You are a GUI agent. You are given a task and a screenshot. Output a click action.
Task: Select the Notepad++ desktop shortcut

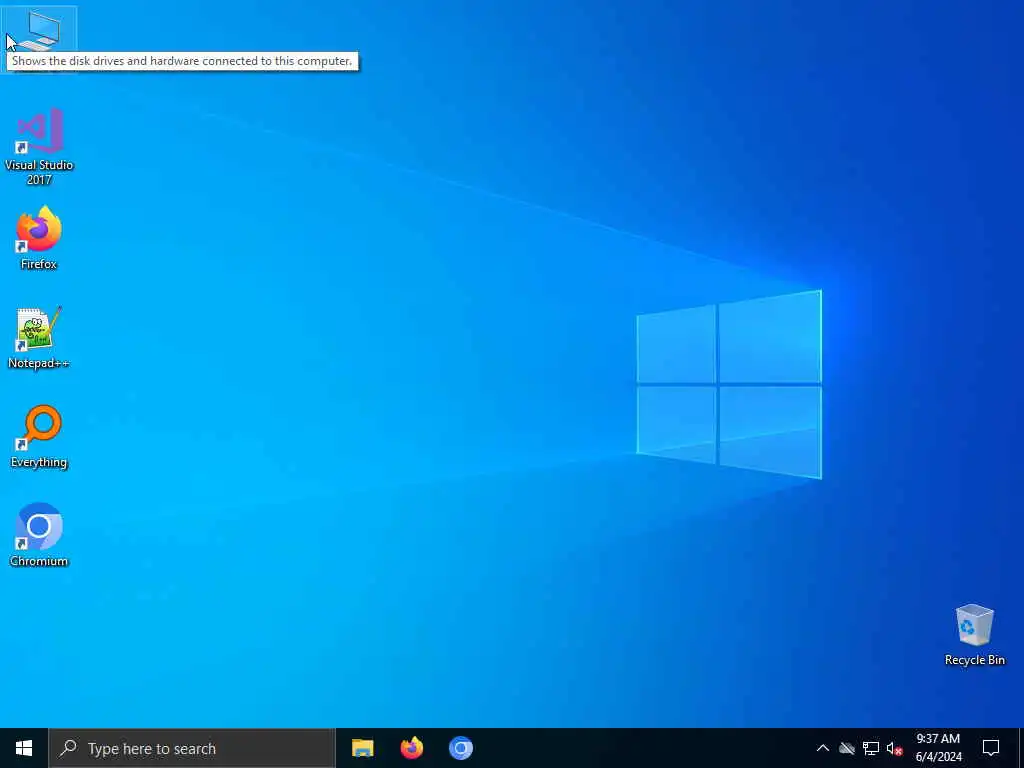point(39,338)
